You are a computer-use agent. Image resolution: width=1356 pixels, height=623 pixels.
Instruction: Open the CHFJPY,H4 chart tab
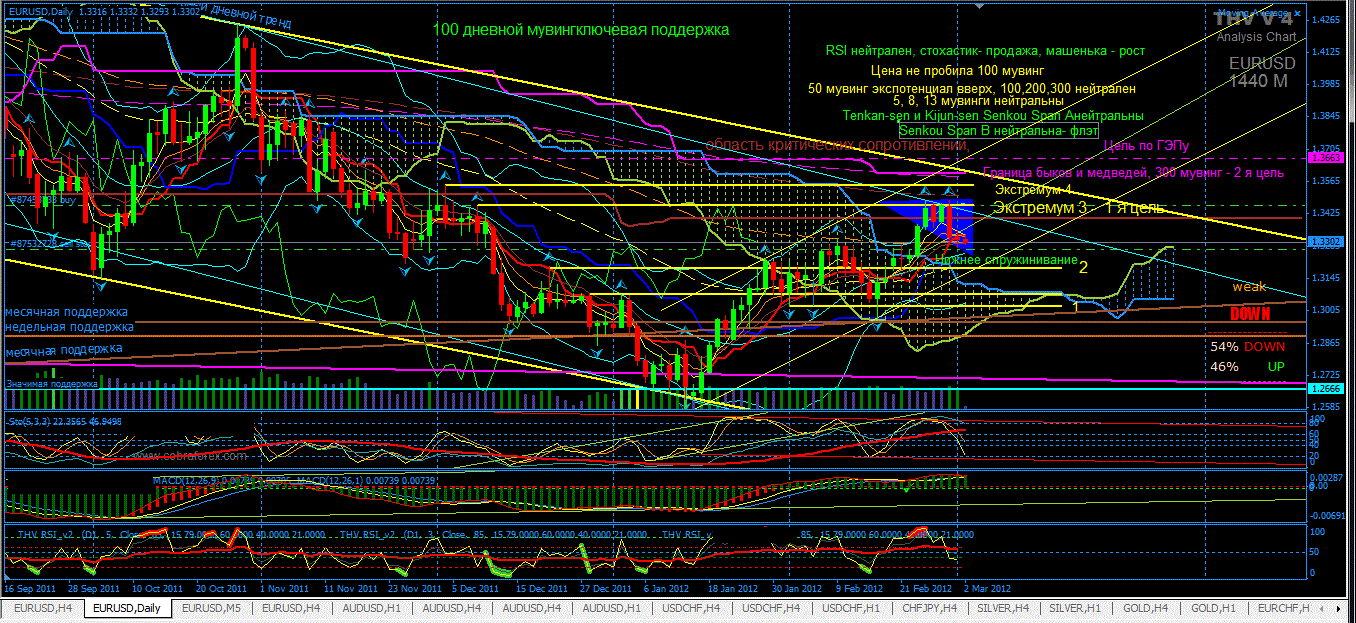(927, 608)
